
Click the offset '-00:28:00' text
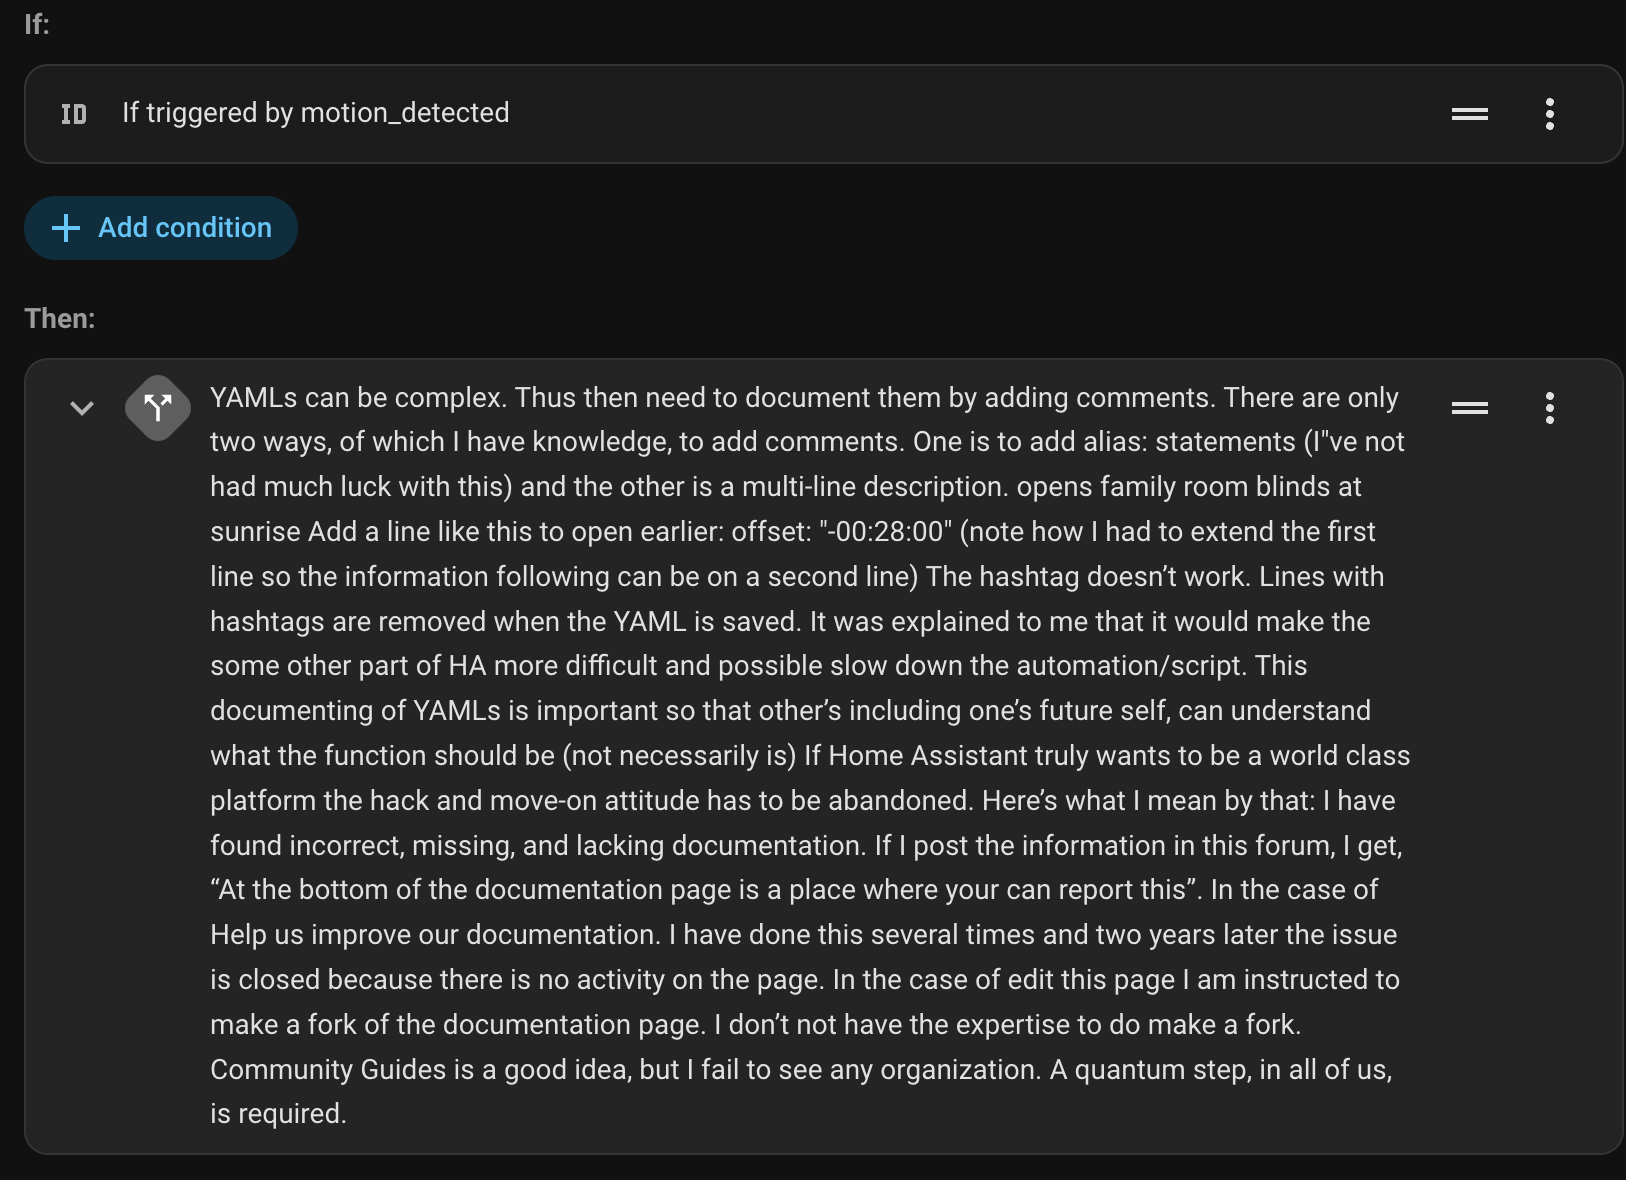click(885, 532)
